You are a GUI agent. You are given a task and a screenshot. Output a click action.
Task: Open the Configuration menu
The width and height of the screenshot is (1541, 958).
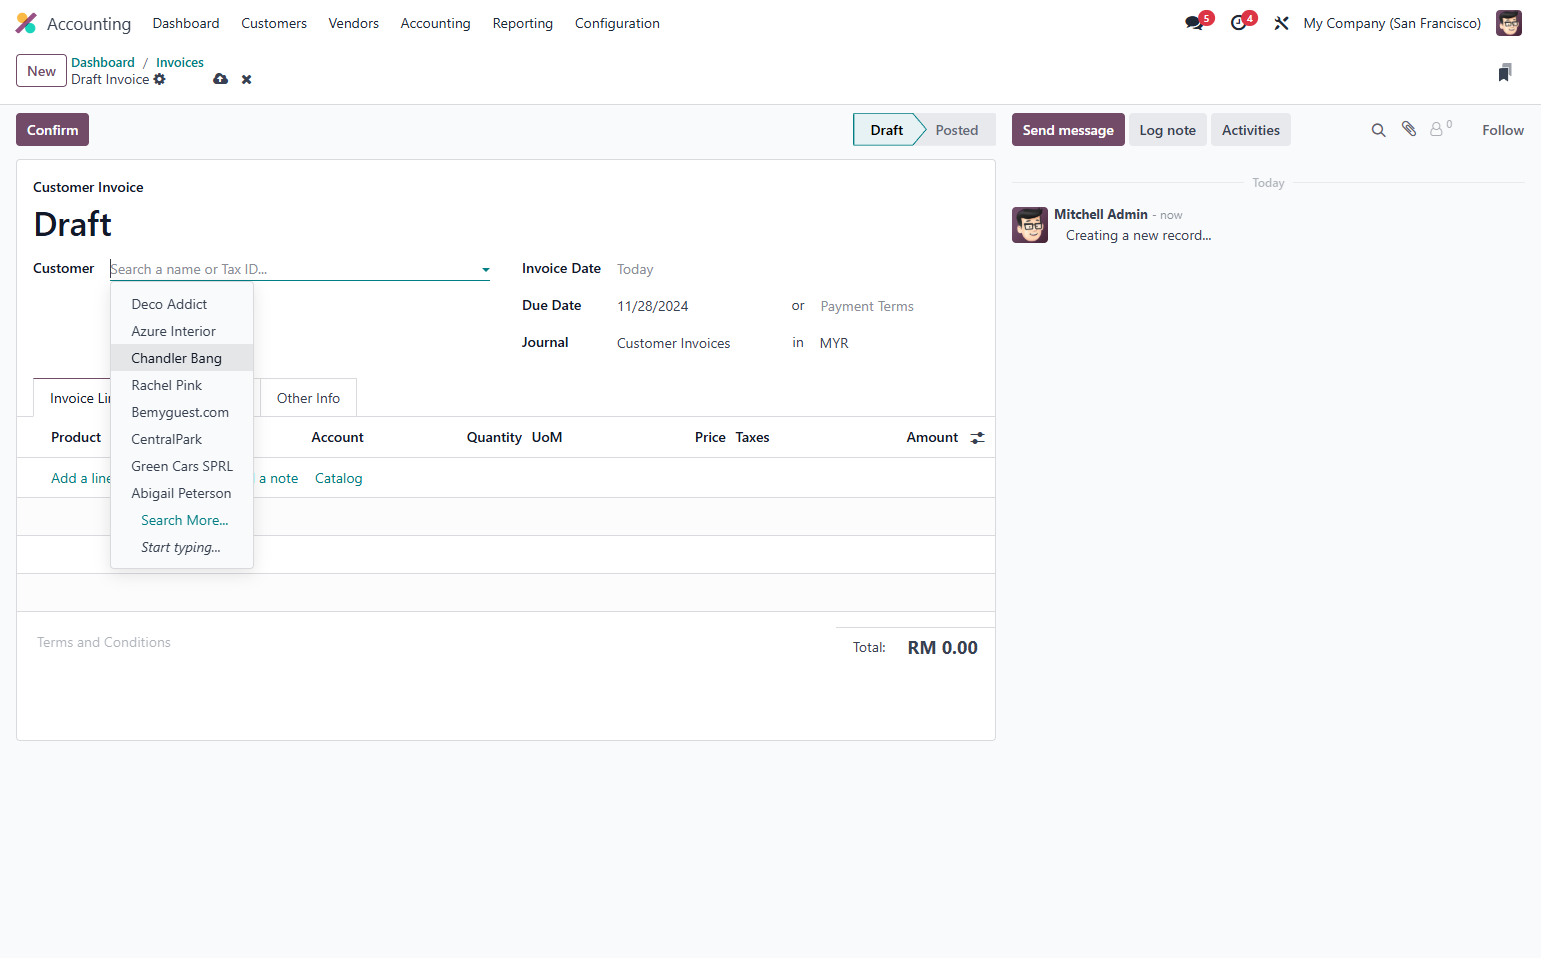point(617,23)
